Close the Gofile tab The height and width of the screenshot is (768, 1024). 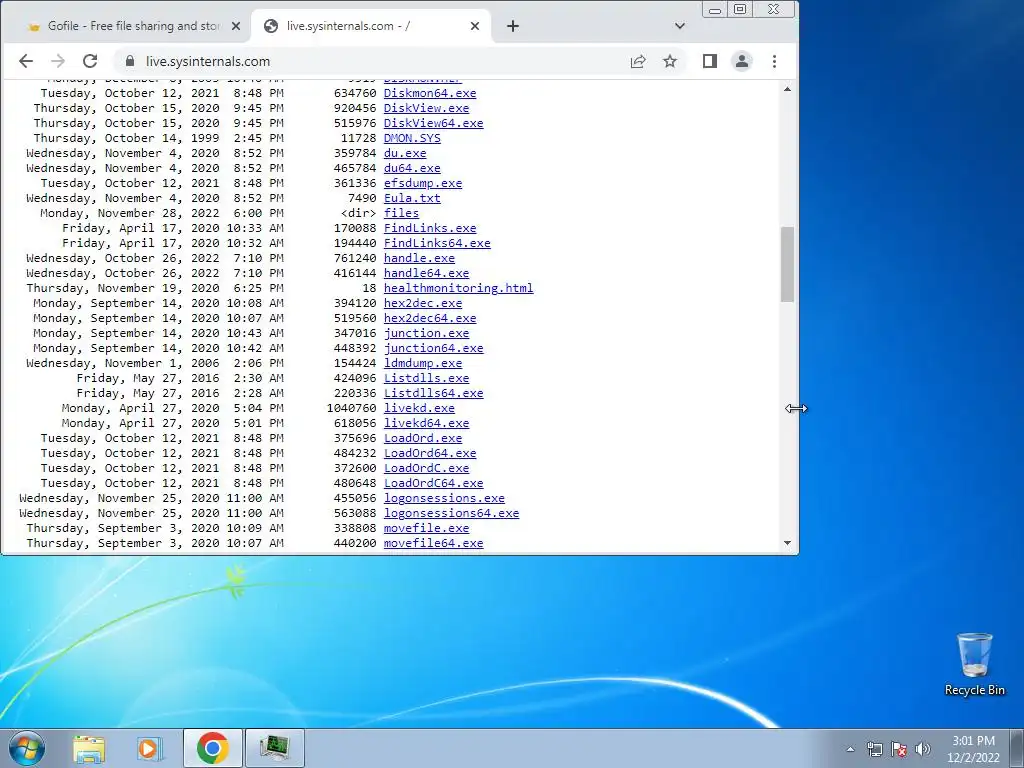click(236, 26)
